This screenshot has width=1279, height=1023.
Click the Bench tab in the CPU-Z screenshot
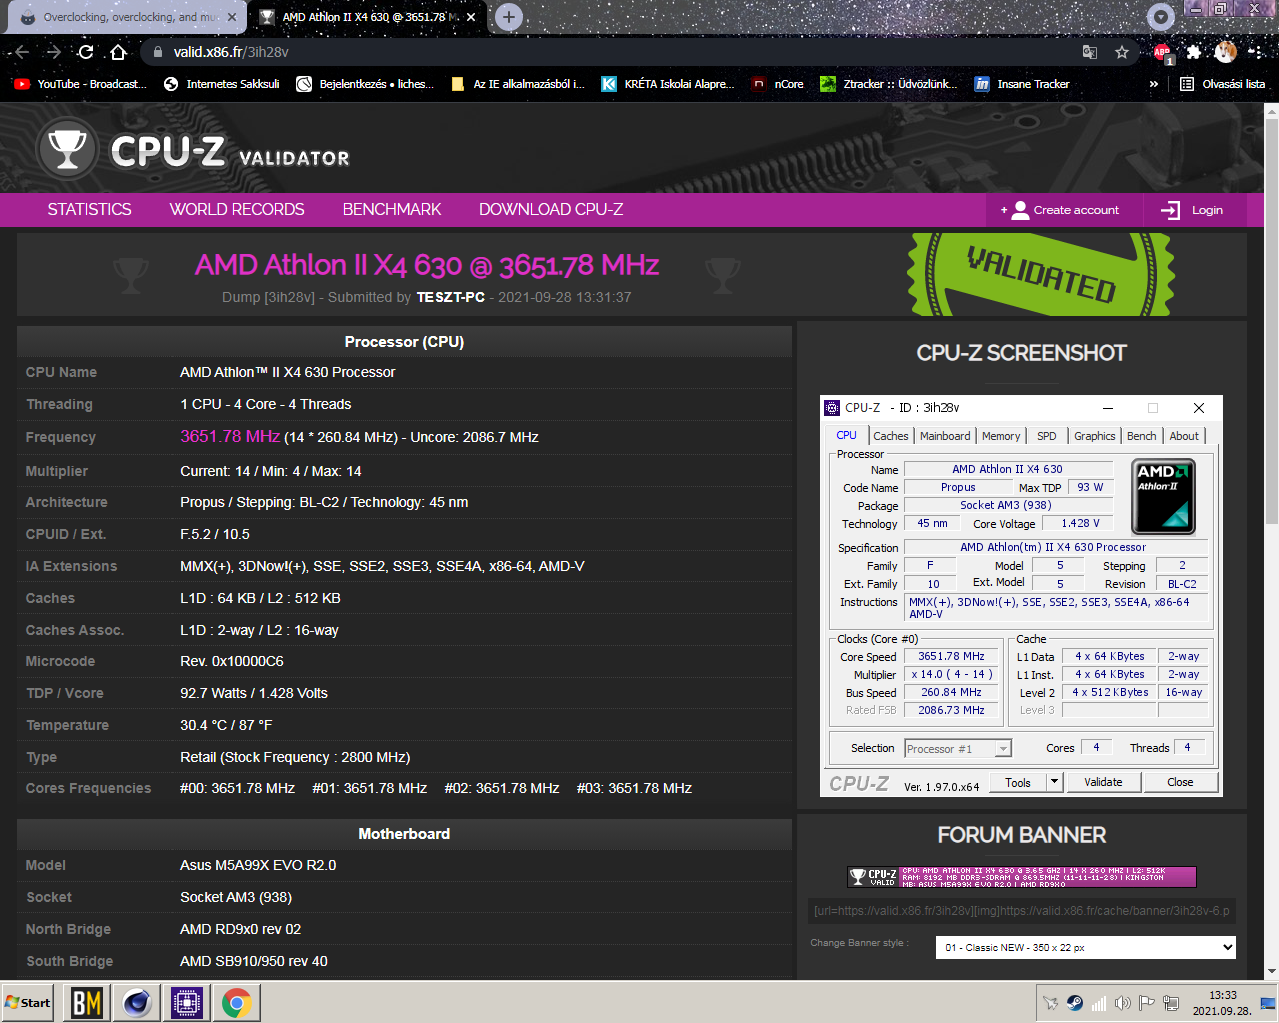1141,436
